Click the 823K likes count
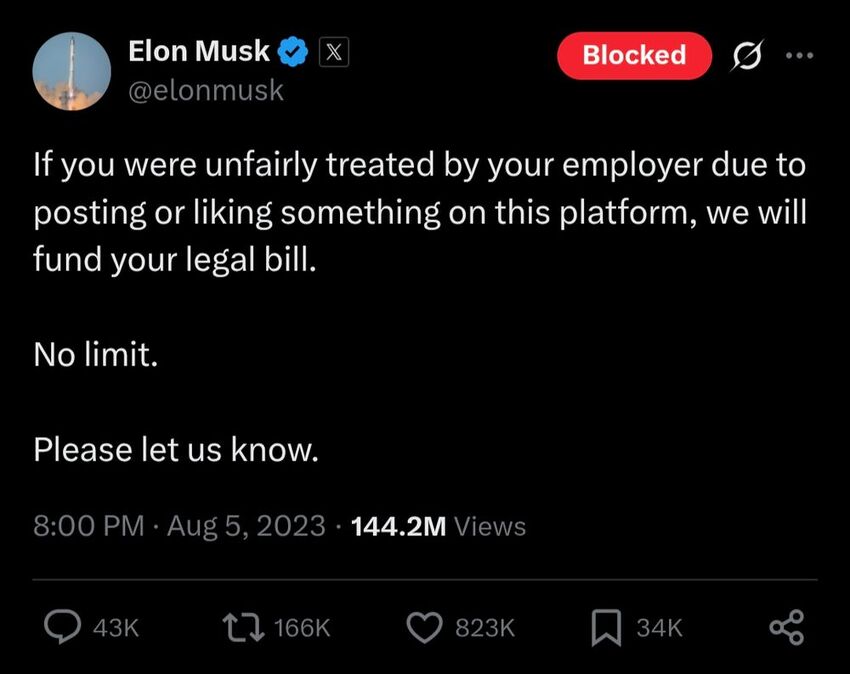This screenshot has width=850, height=674. 485,628
